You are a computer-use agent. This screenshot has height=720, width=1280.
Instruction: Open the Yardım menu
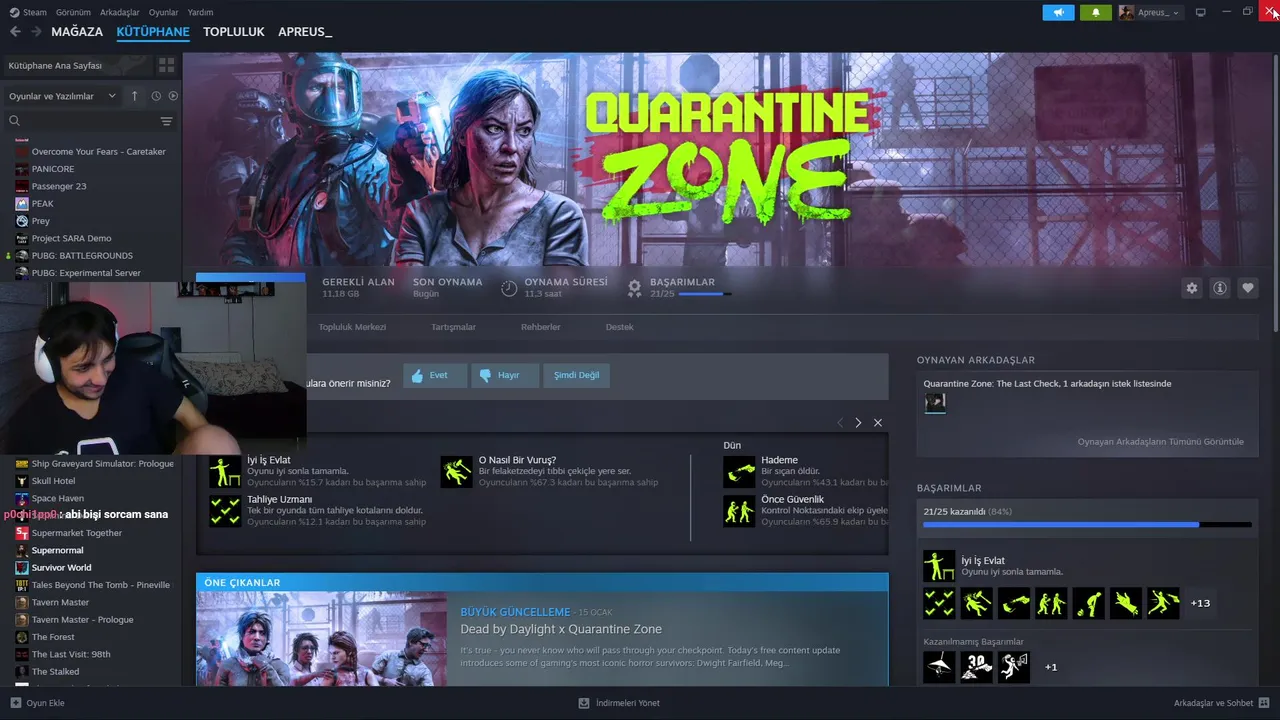200,12
